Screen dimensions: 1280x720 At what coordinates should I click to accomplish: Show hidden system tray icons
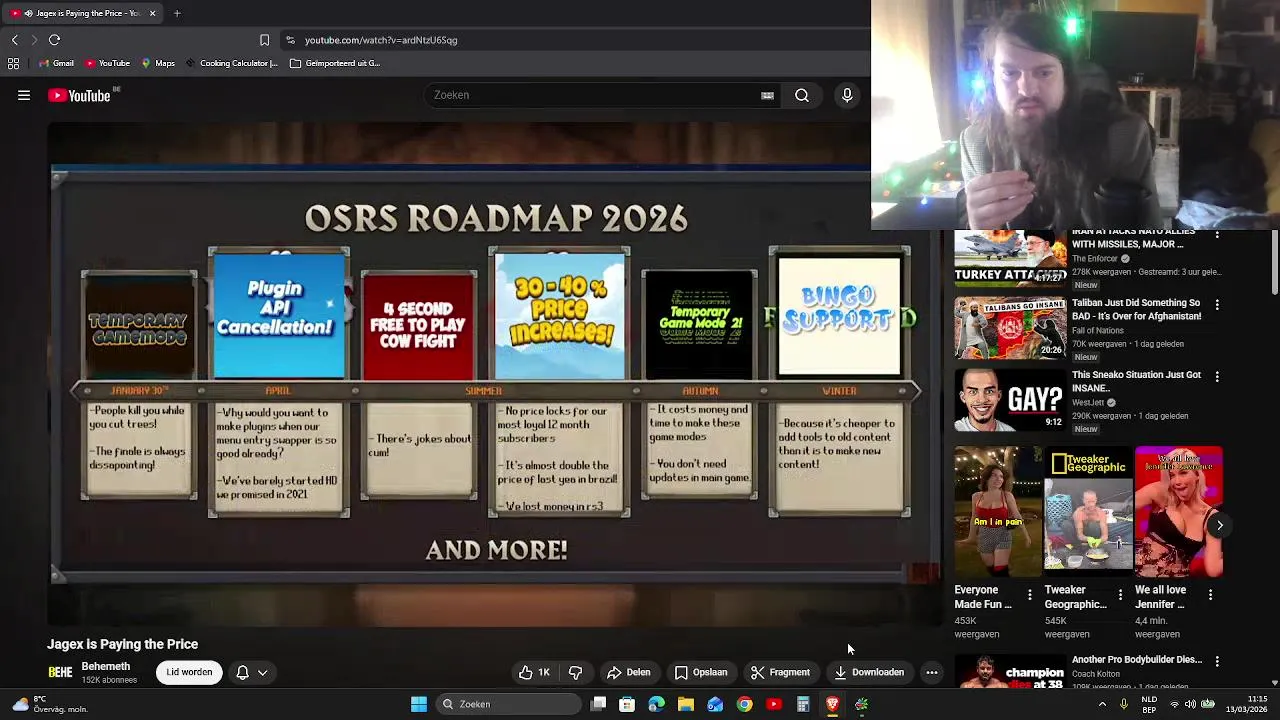click(1102, 704)
